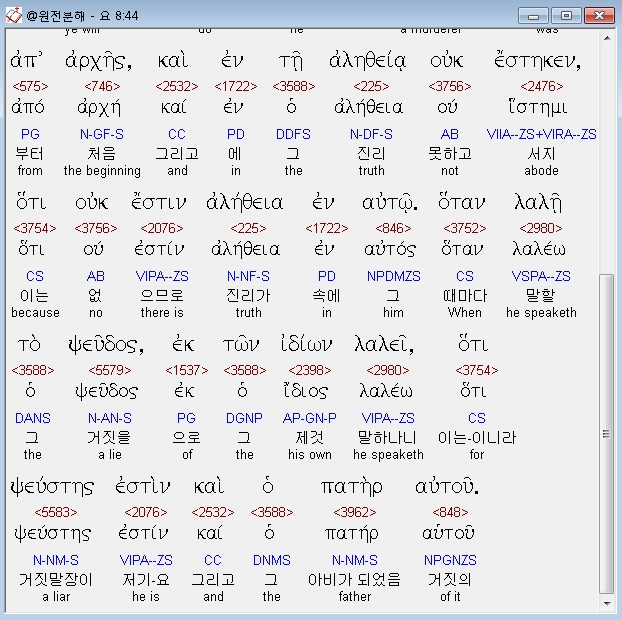This screenshot has width=622, height=620.
Task: Click Strong's number <848>
Action: point(450,512)
